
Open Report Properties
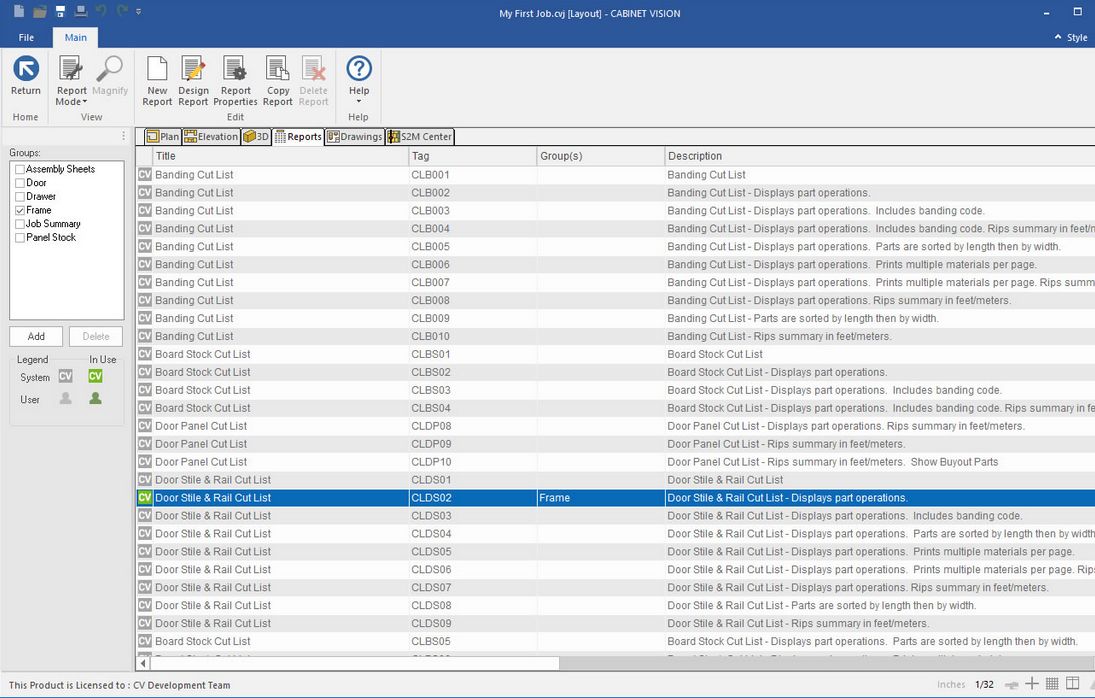point(236,80)
